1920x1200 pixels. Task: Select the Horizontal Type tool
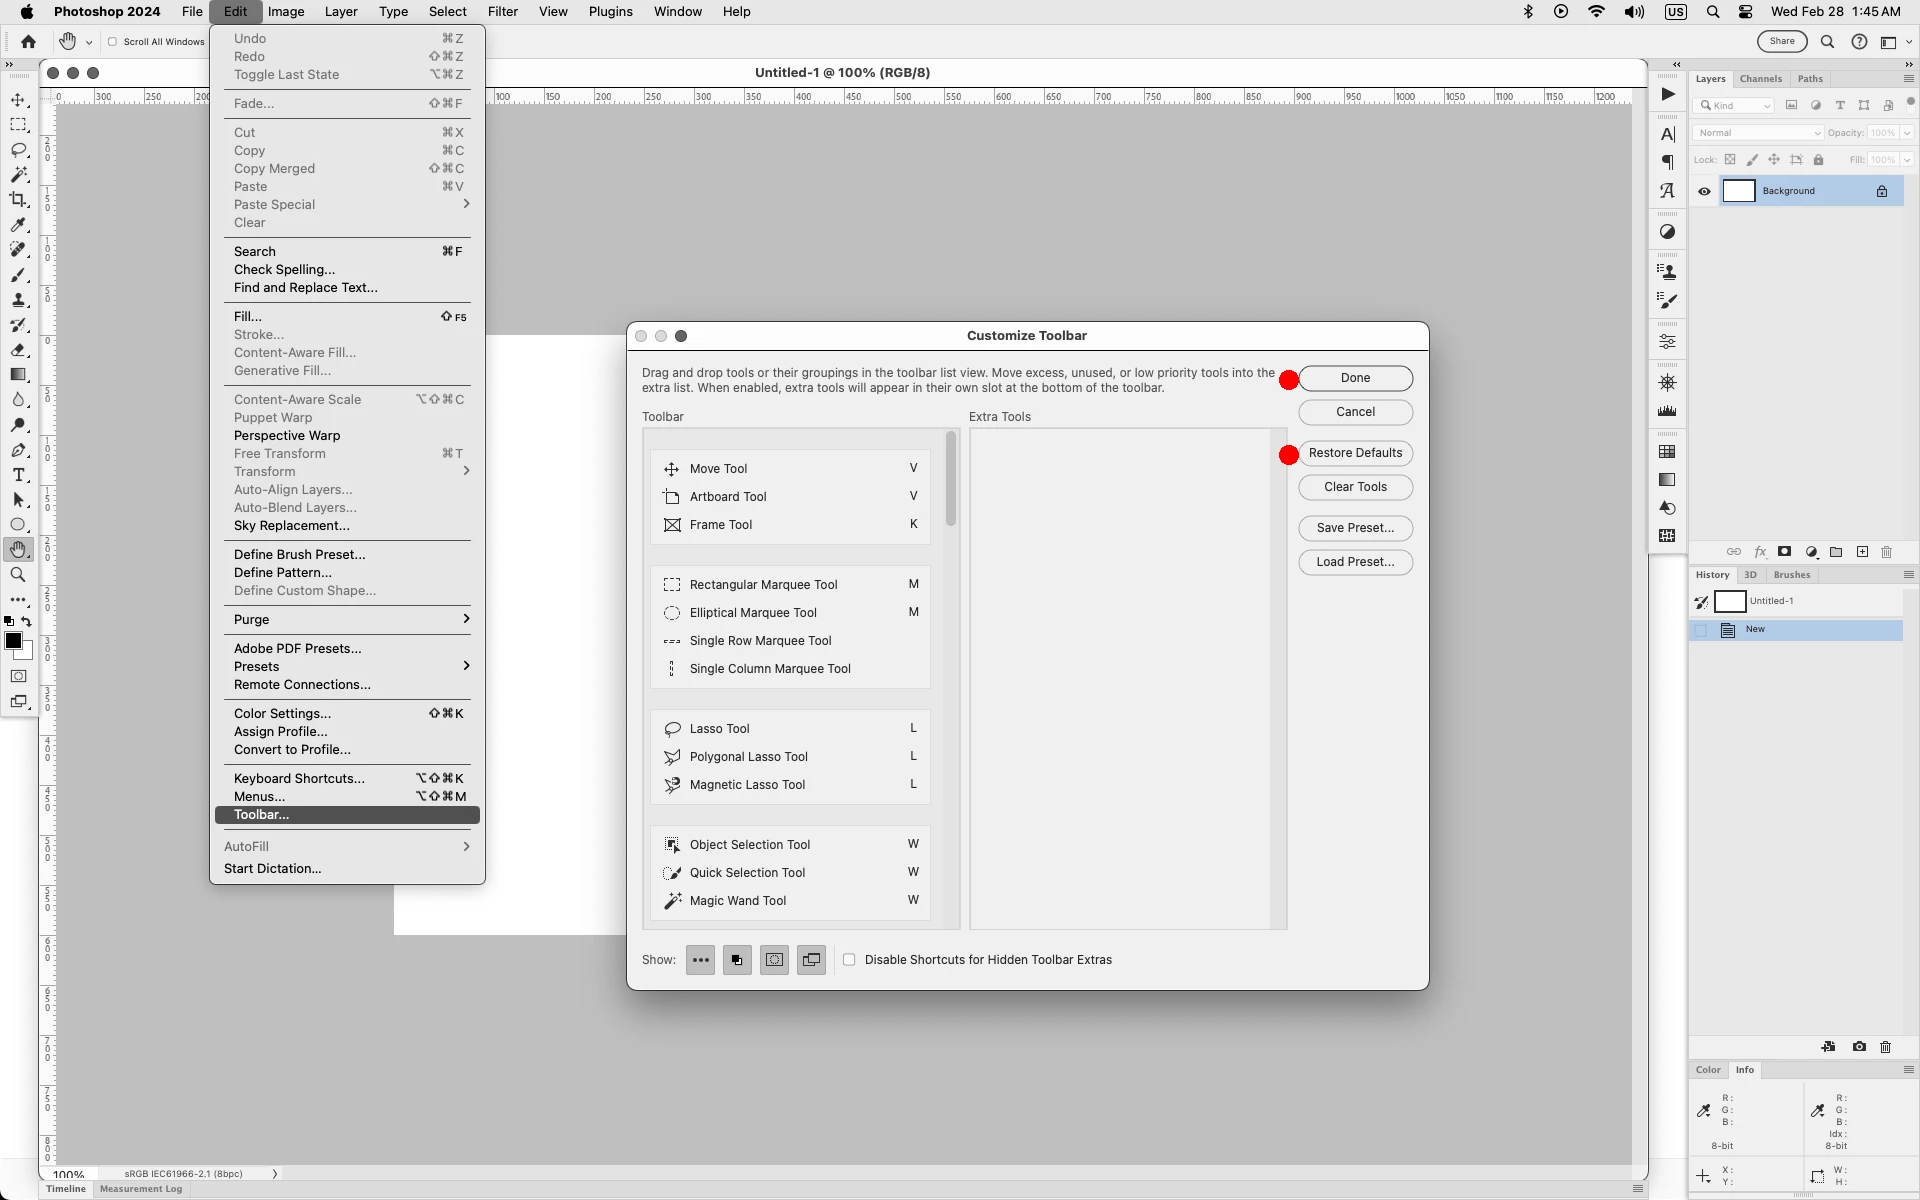point(18,475)
